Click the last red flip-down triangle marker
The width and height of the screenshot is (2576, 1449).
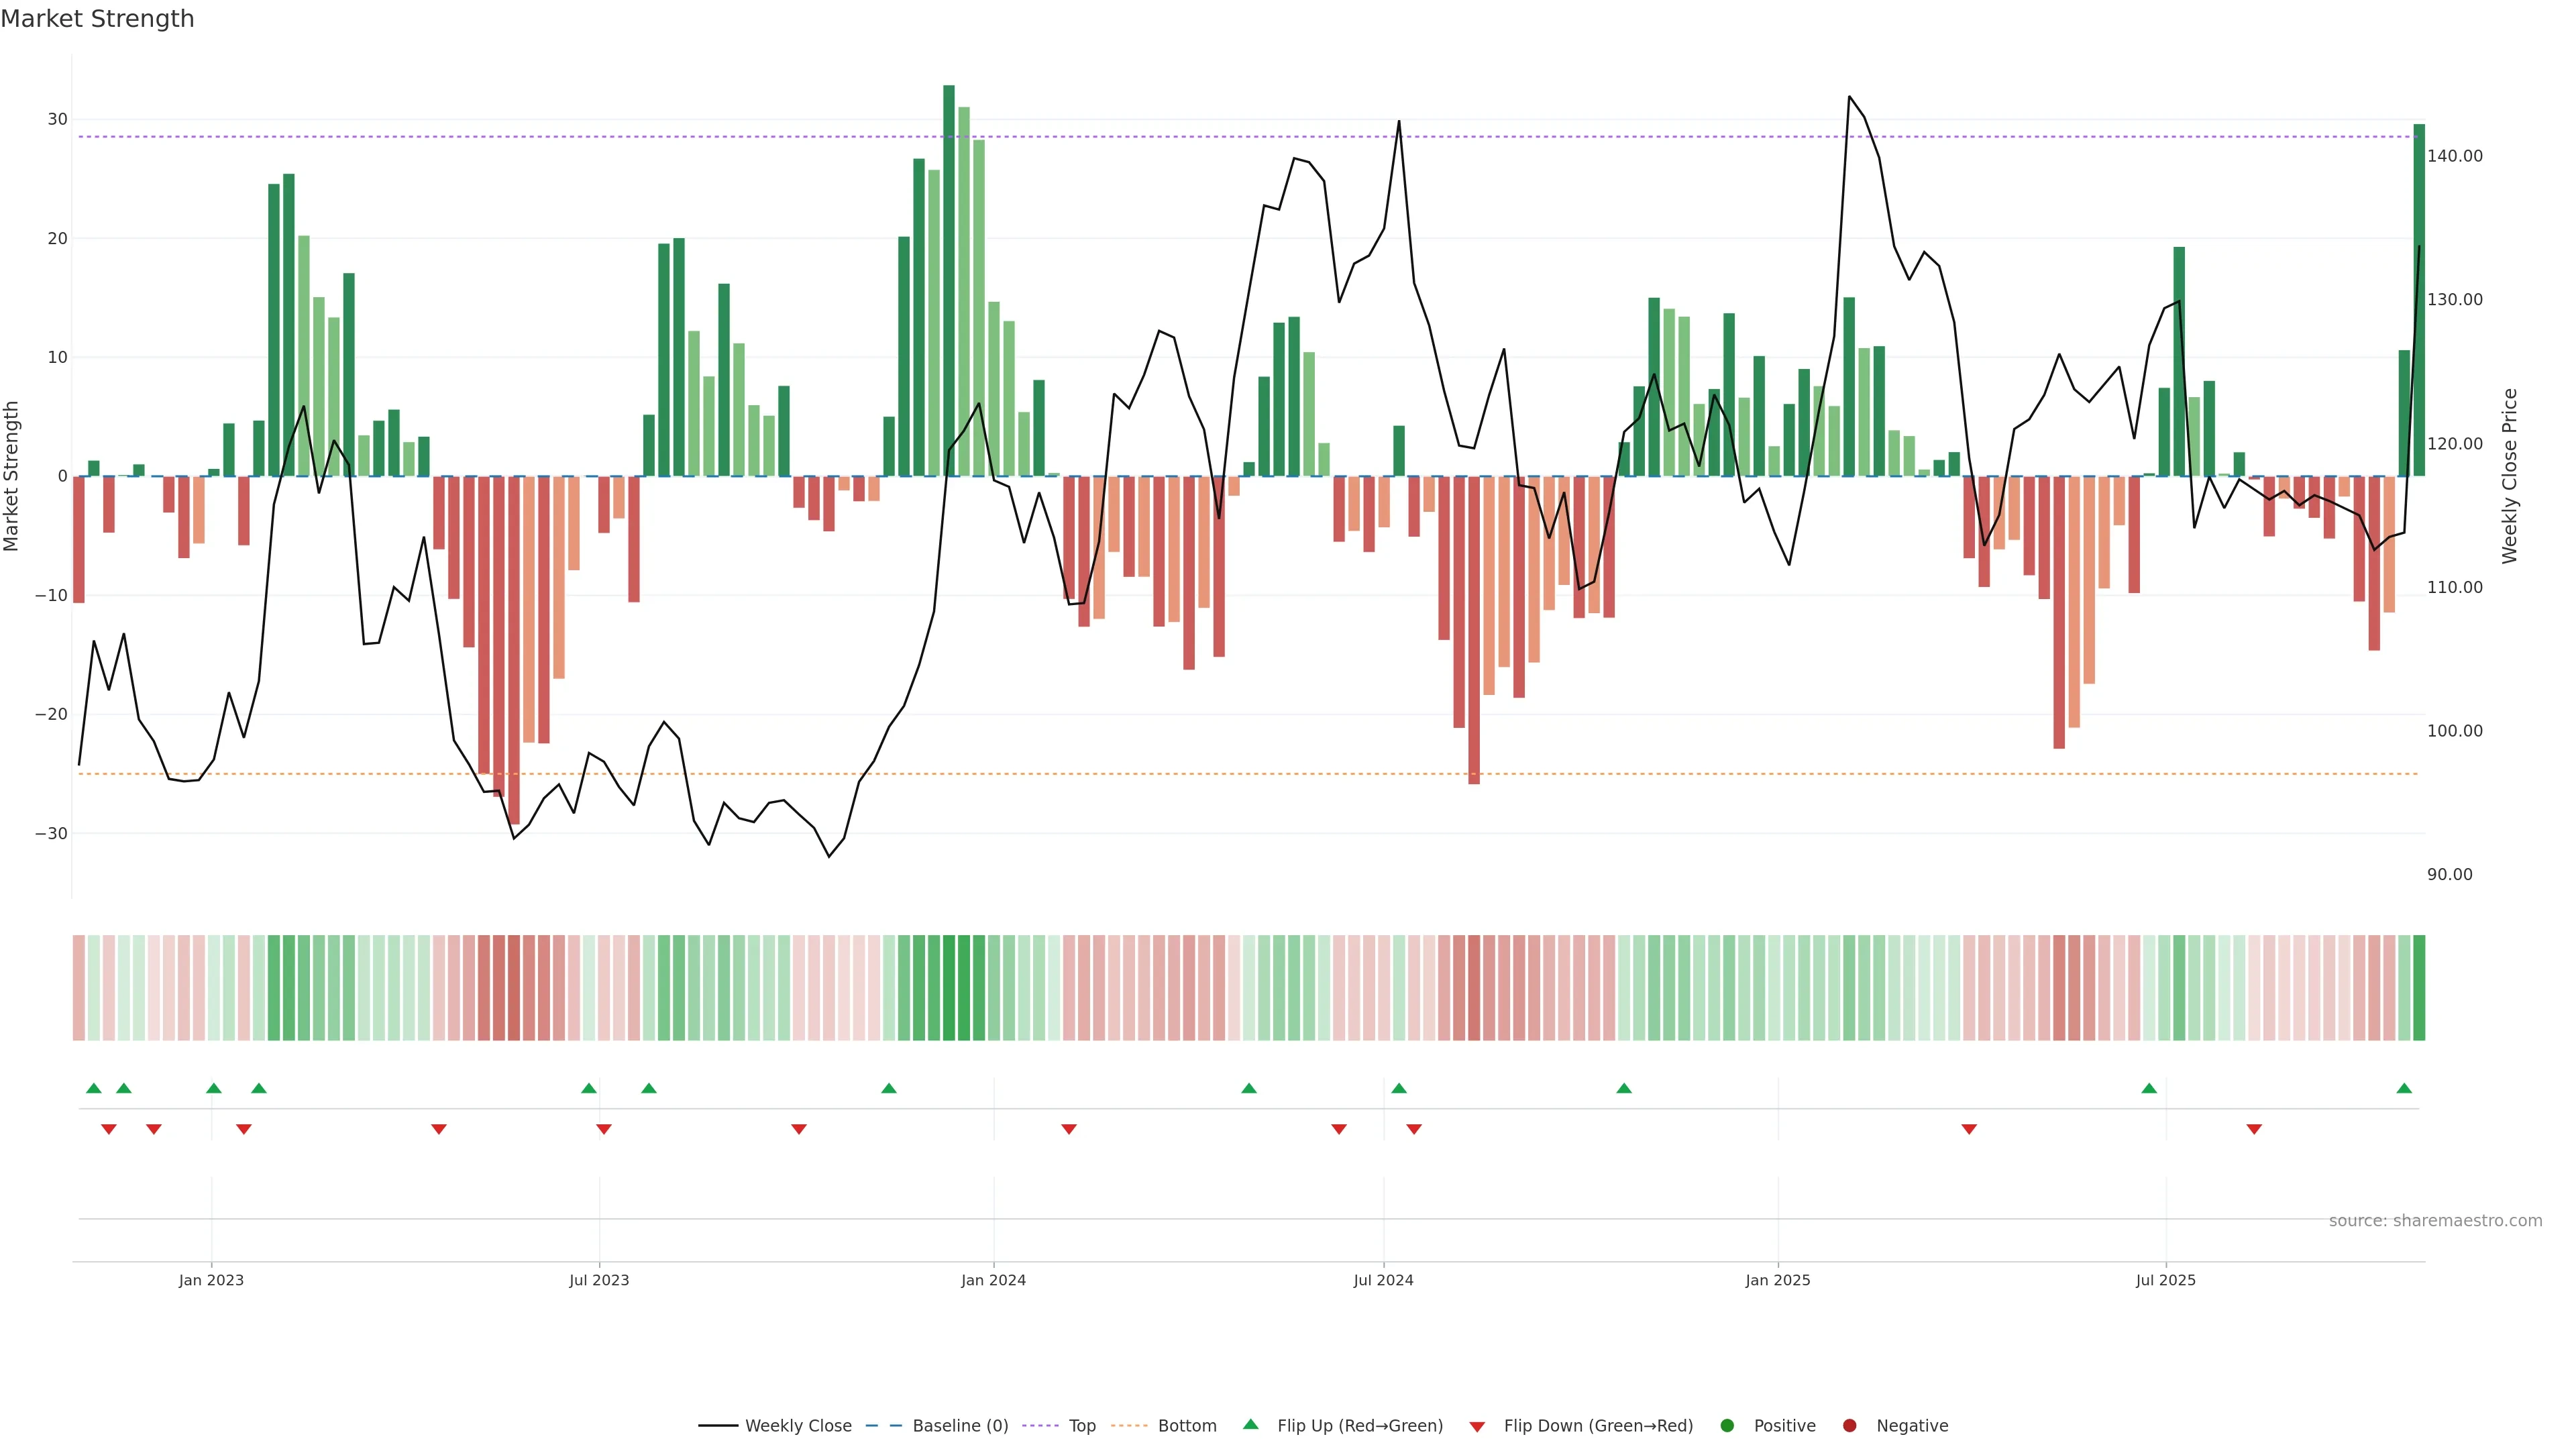click(2254, 1129)
